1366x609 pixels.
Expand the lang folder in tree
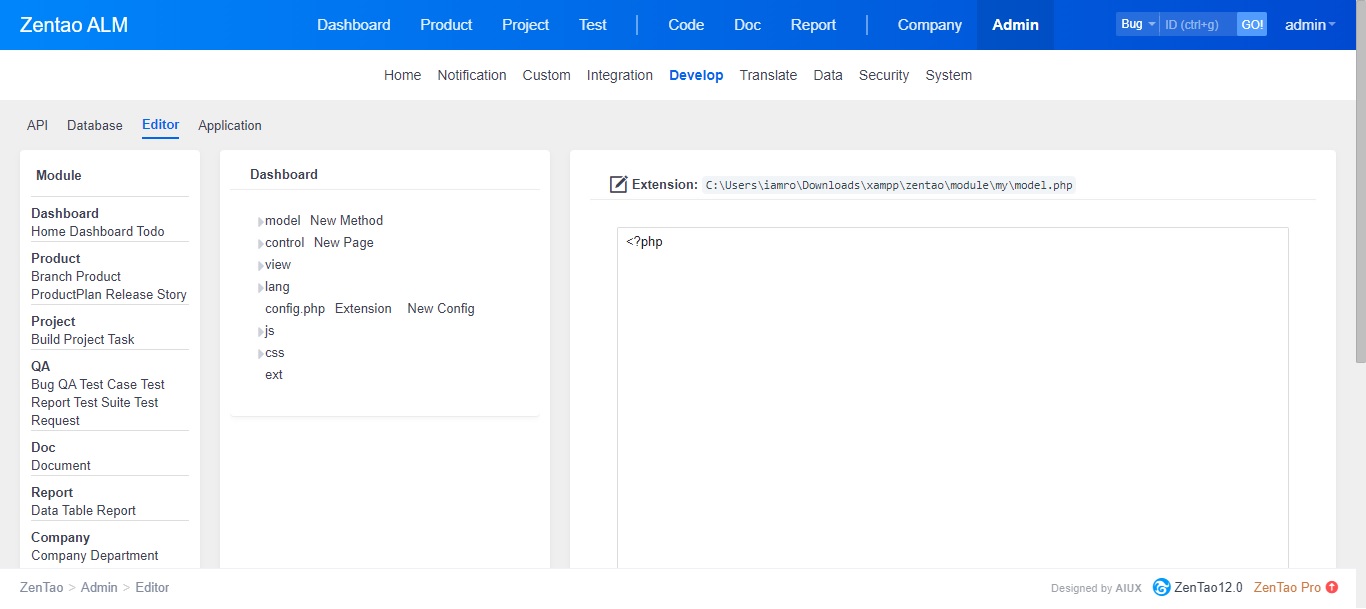pyautogui.click(x=261, y=287)
